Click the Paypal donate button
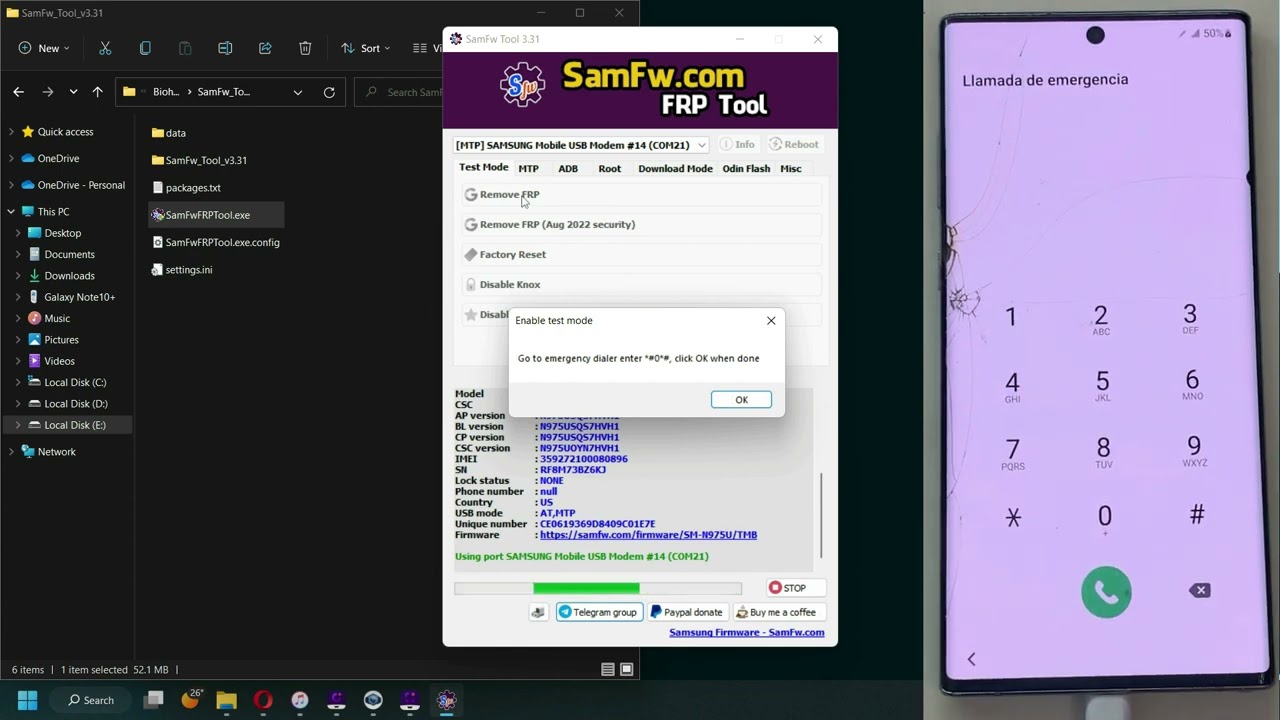Viewport: 1280px width, 720px height. tap(687, 612)
